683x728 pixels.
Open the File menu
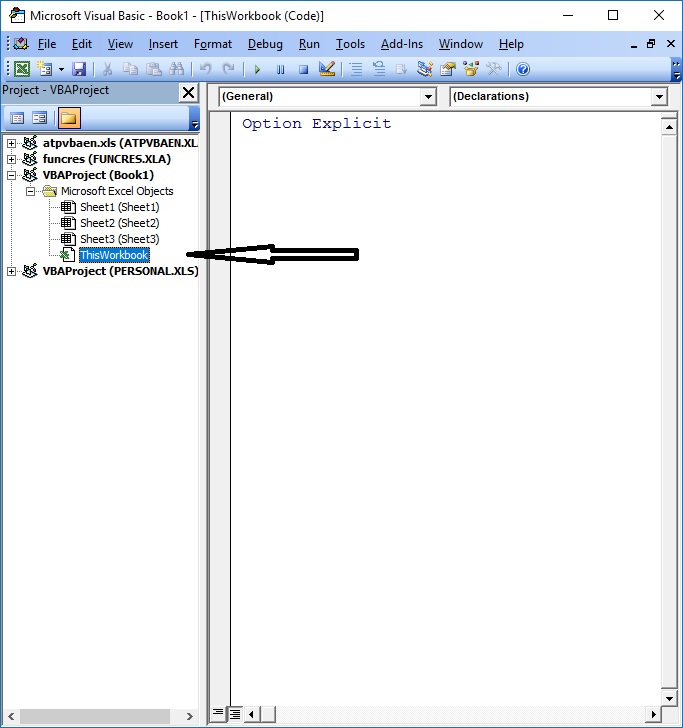[x=47, y=44]
